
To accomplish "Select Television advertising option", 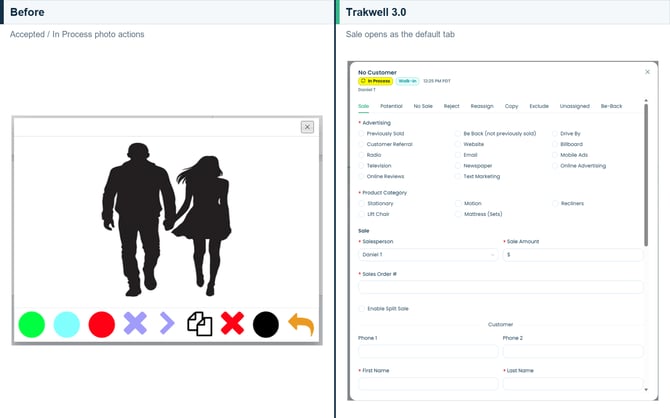I will point(362,165).
